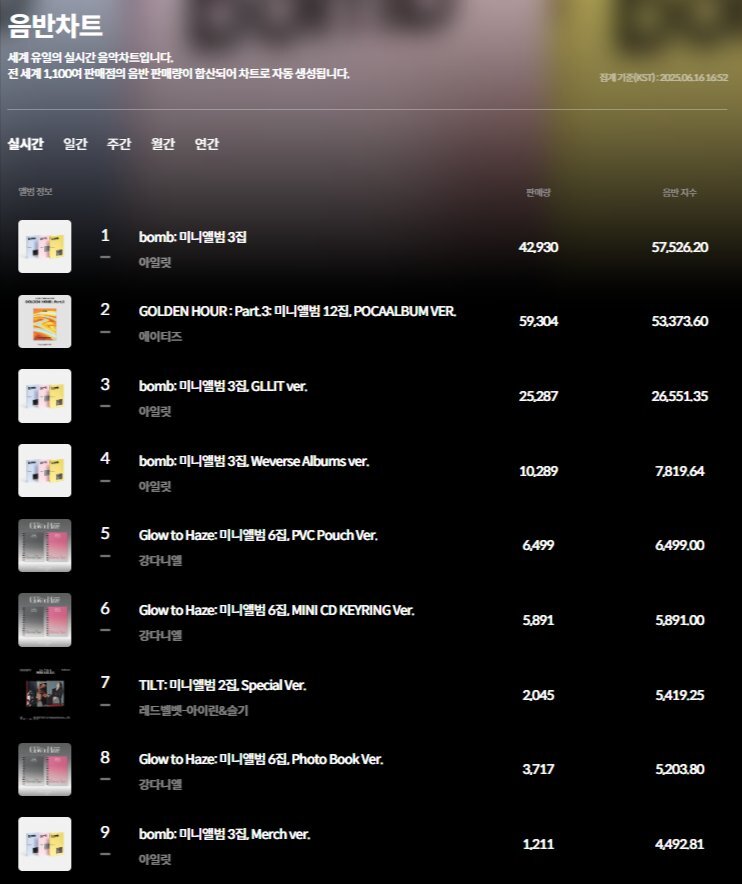Open artist 레드벨벳-아이린&슬기
Viewport: 742px width, 884px height.
[x=193, y=710]
